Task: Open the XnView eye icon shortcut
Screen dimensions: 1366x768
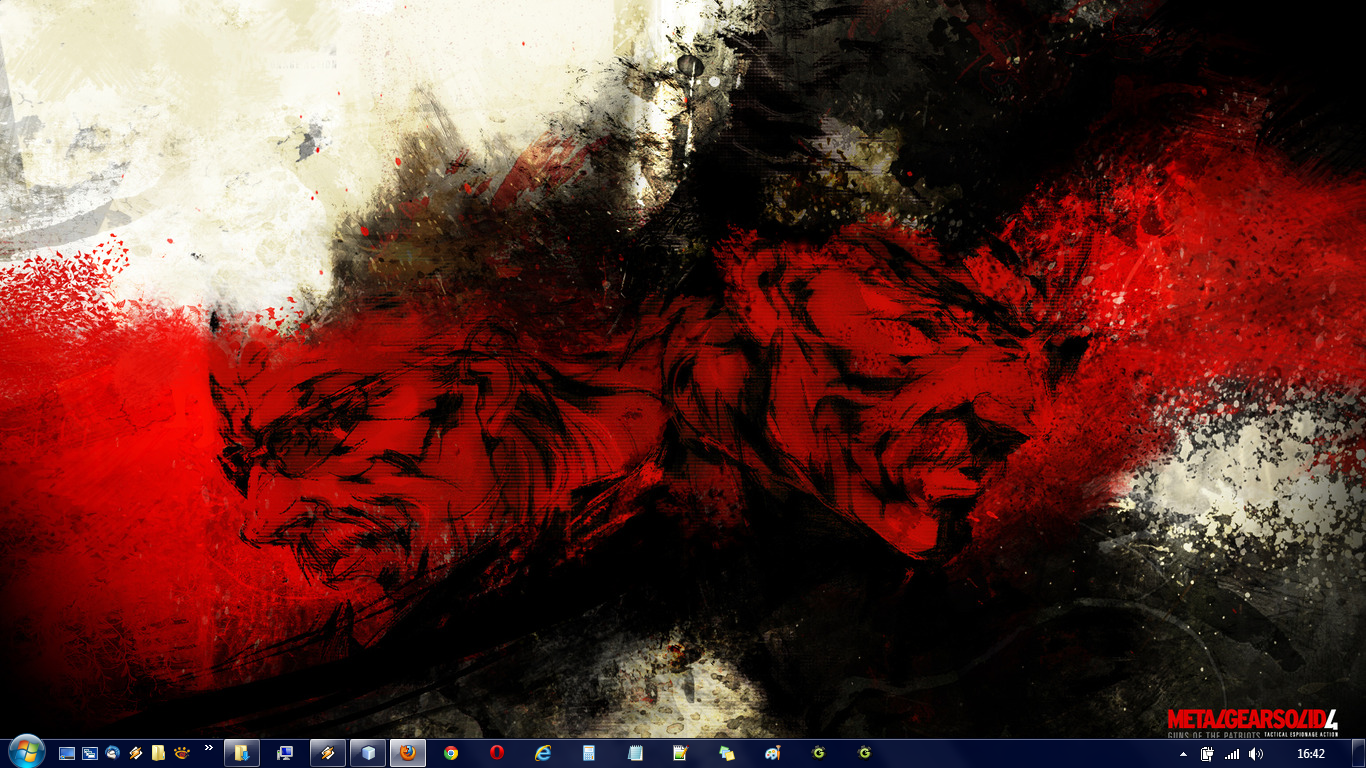Action: click(x=181, y=753)
